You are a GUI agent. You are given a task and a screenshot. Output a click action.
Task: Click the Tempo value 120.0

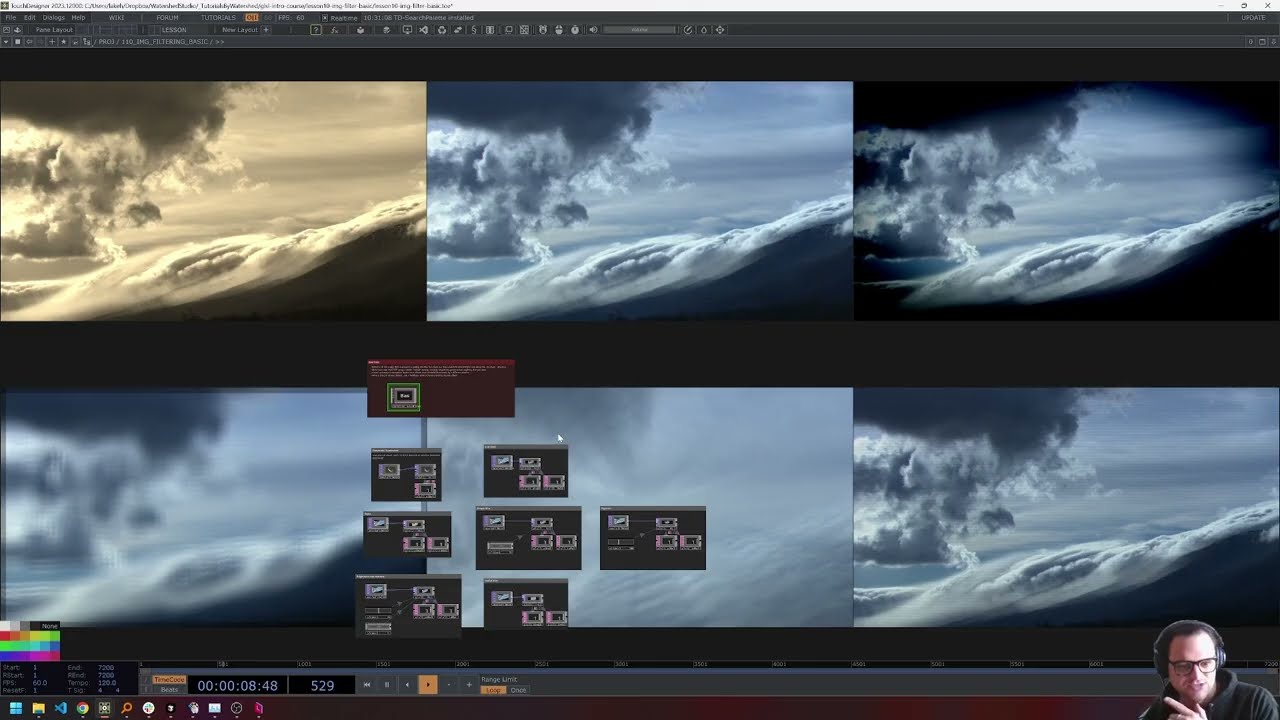107,683
